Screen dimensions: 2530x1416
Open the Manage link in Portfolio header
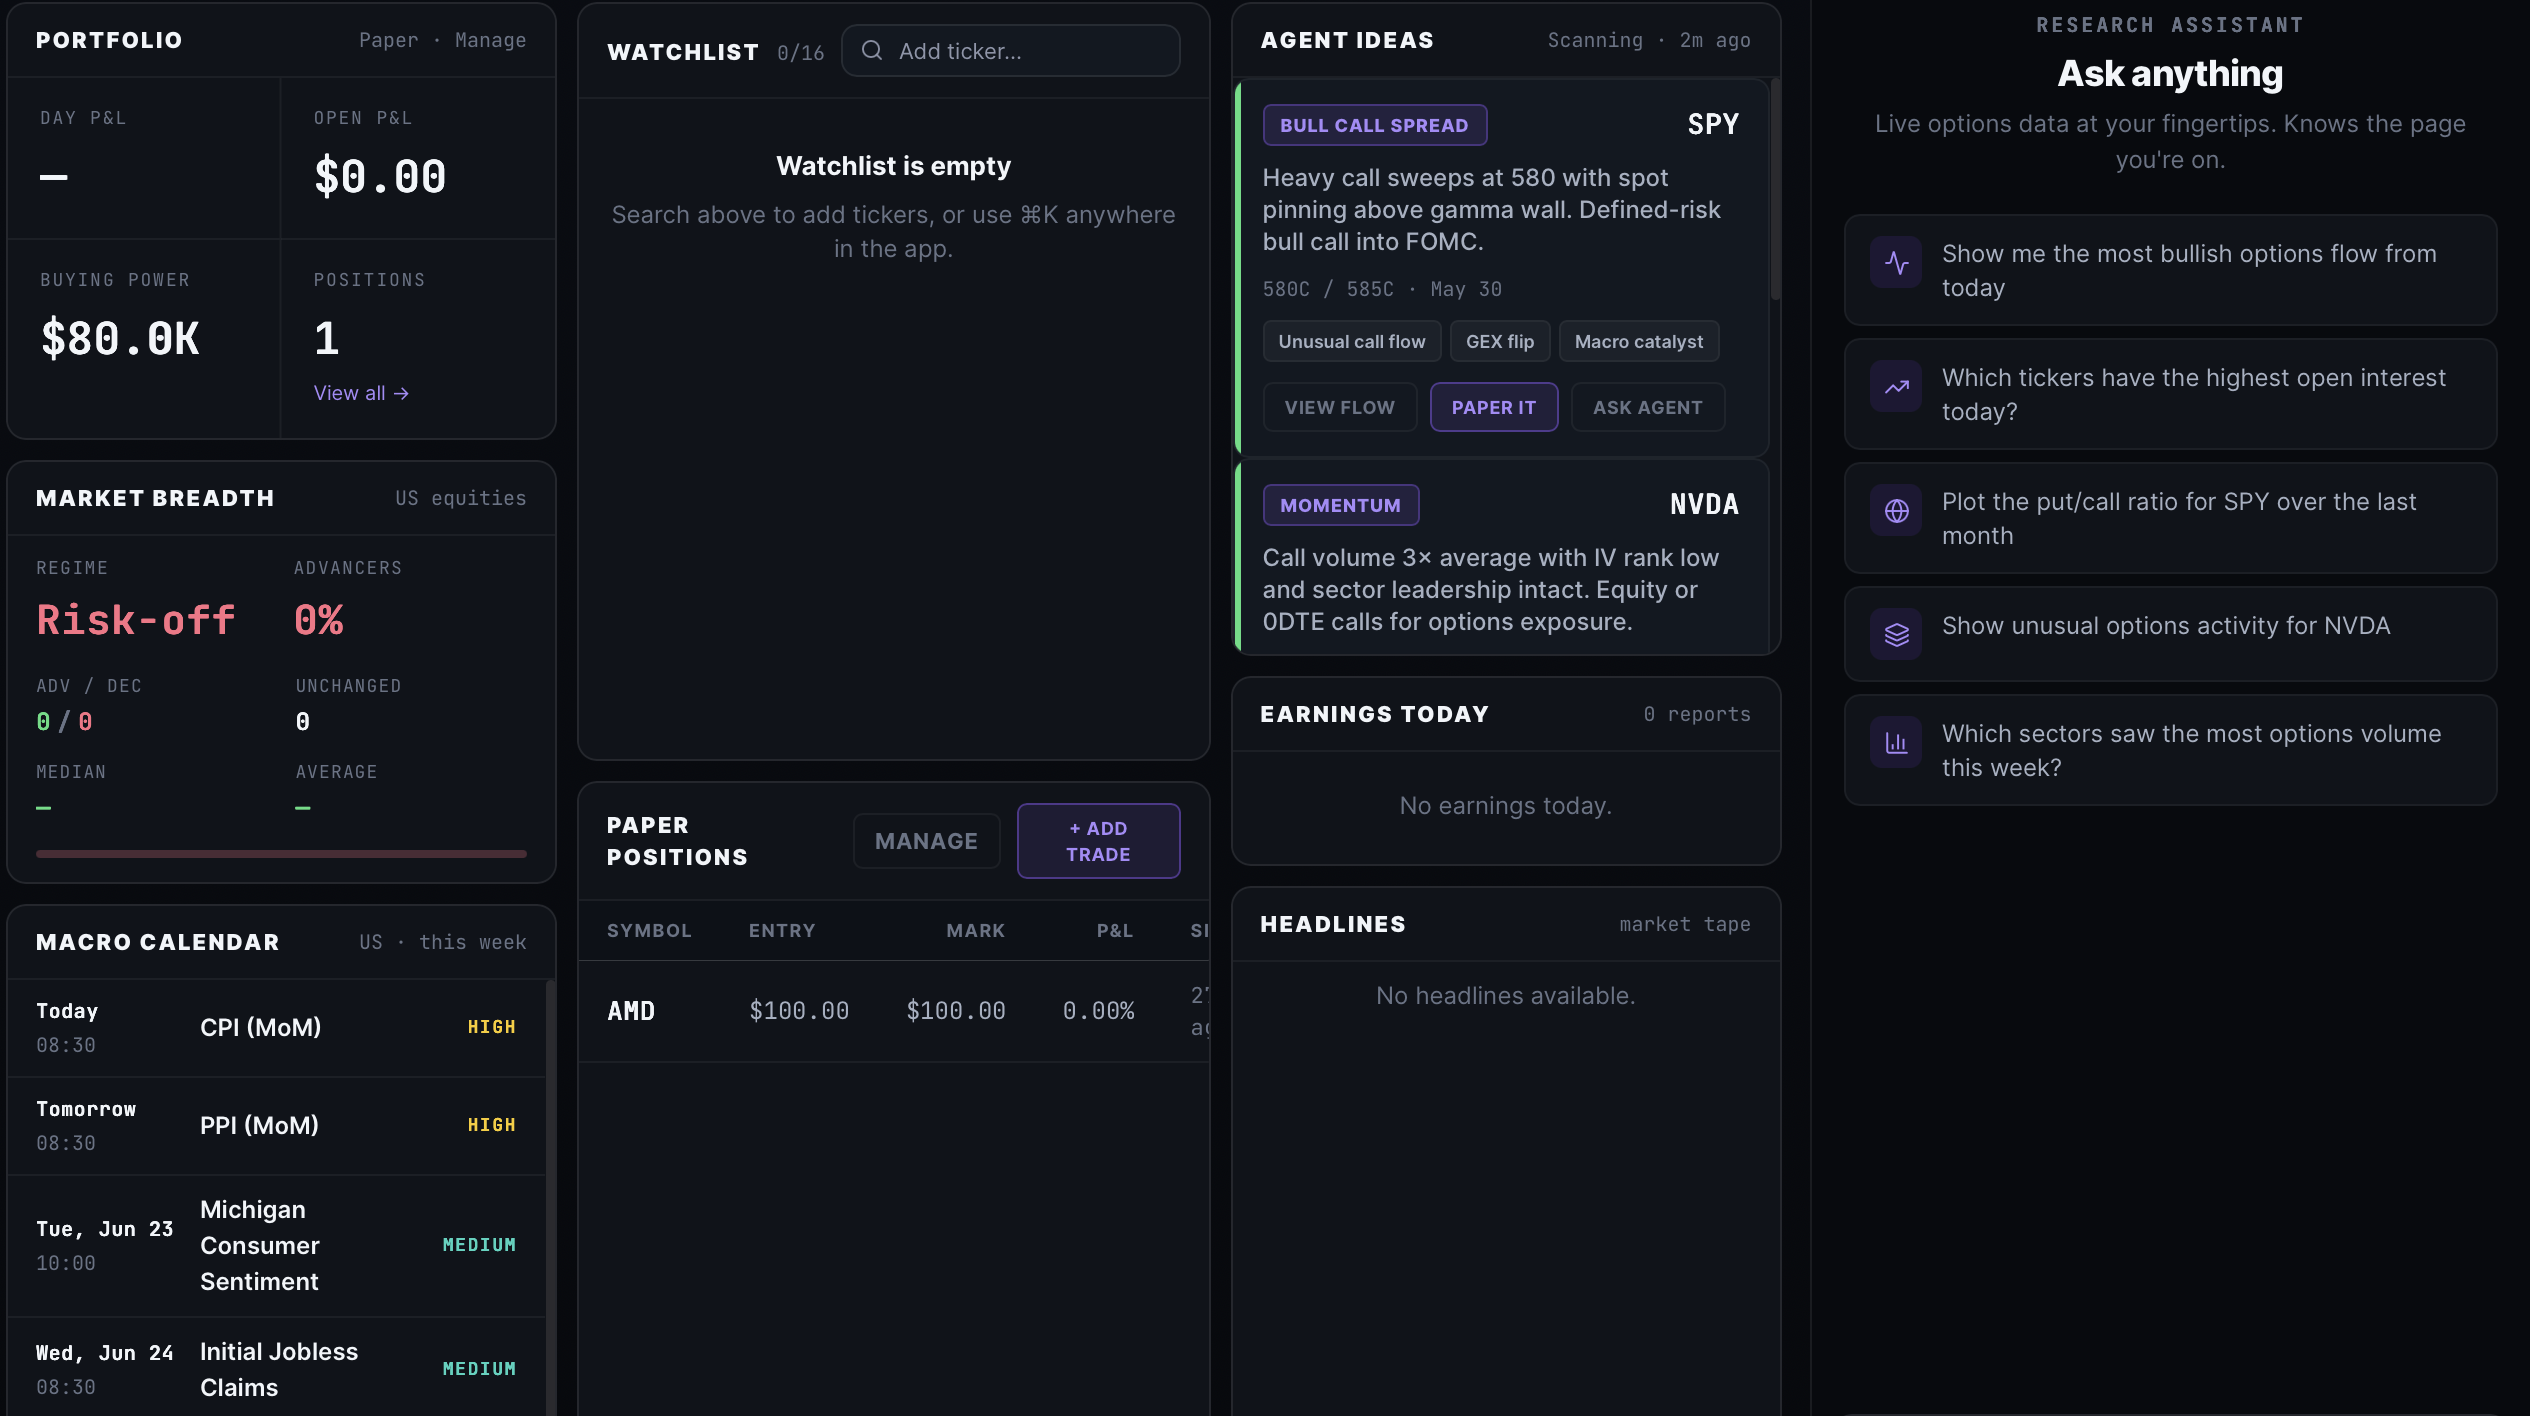tap(490, 40)
